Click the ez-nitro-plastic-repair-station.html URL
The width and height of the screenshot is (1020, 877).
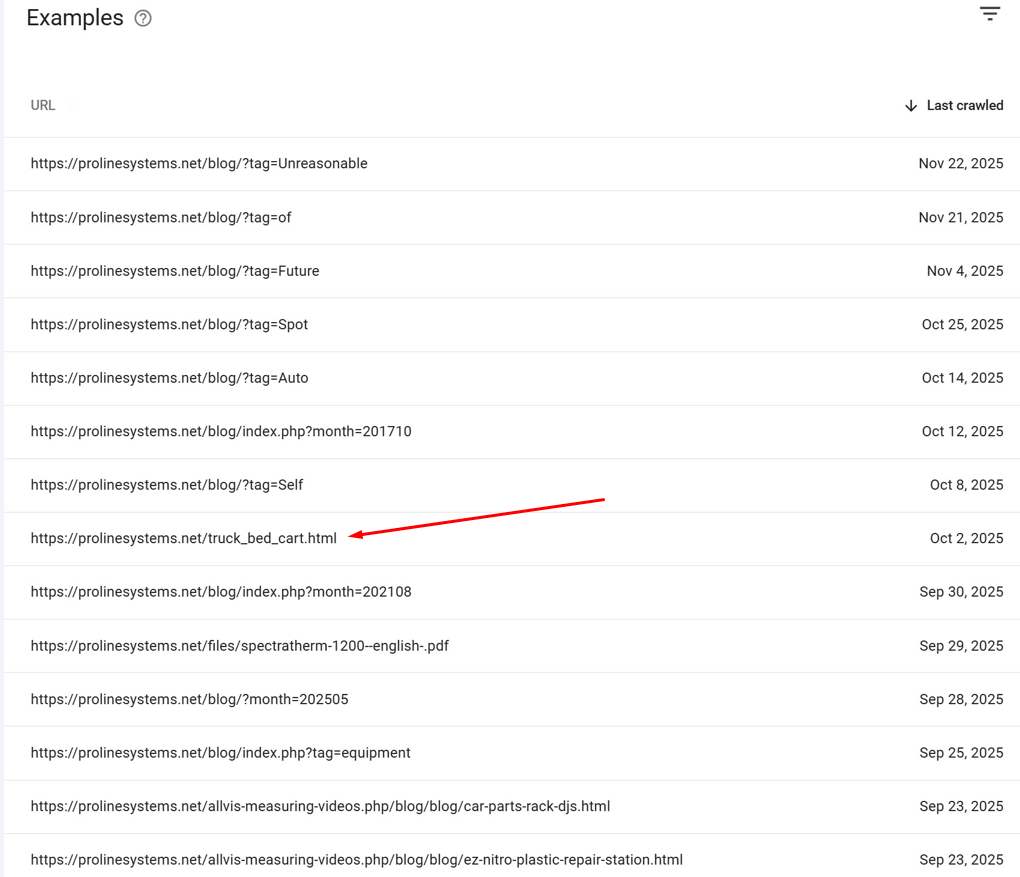(x=357, y=860)
